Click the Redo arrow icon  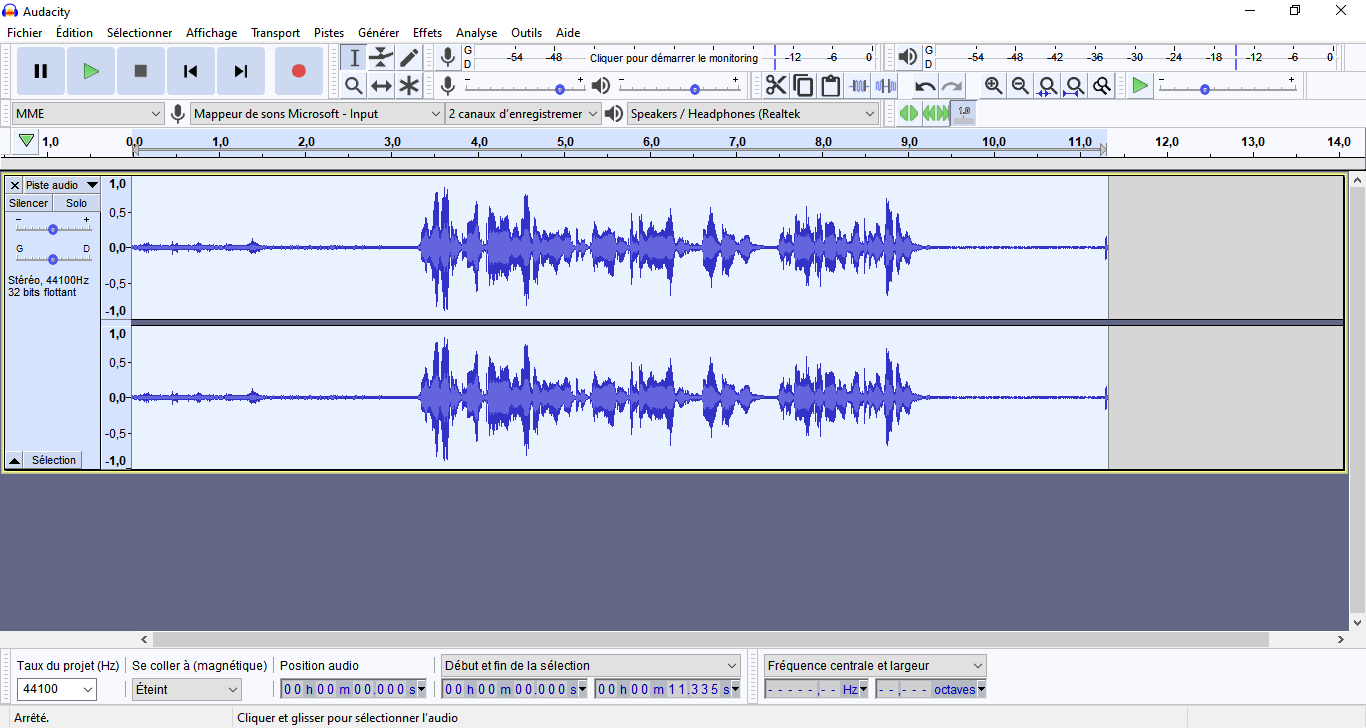[x=952, y=86]
